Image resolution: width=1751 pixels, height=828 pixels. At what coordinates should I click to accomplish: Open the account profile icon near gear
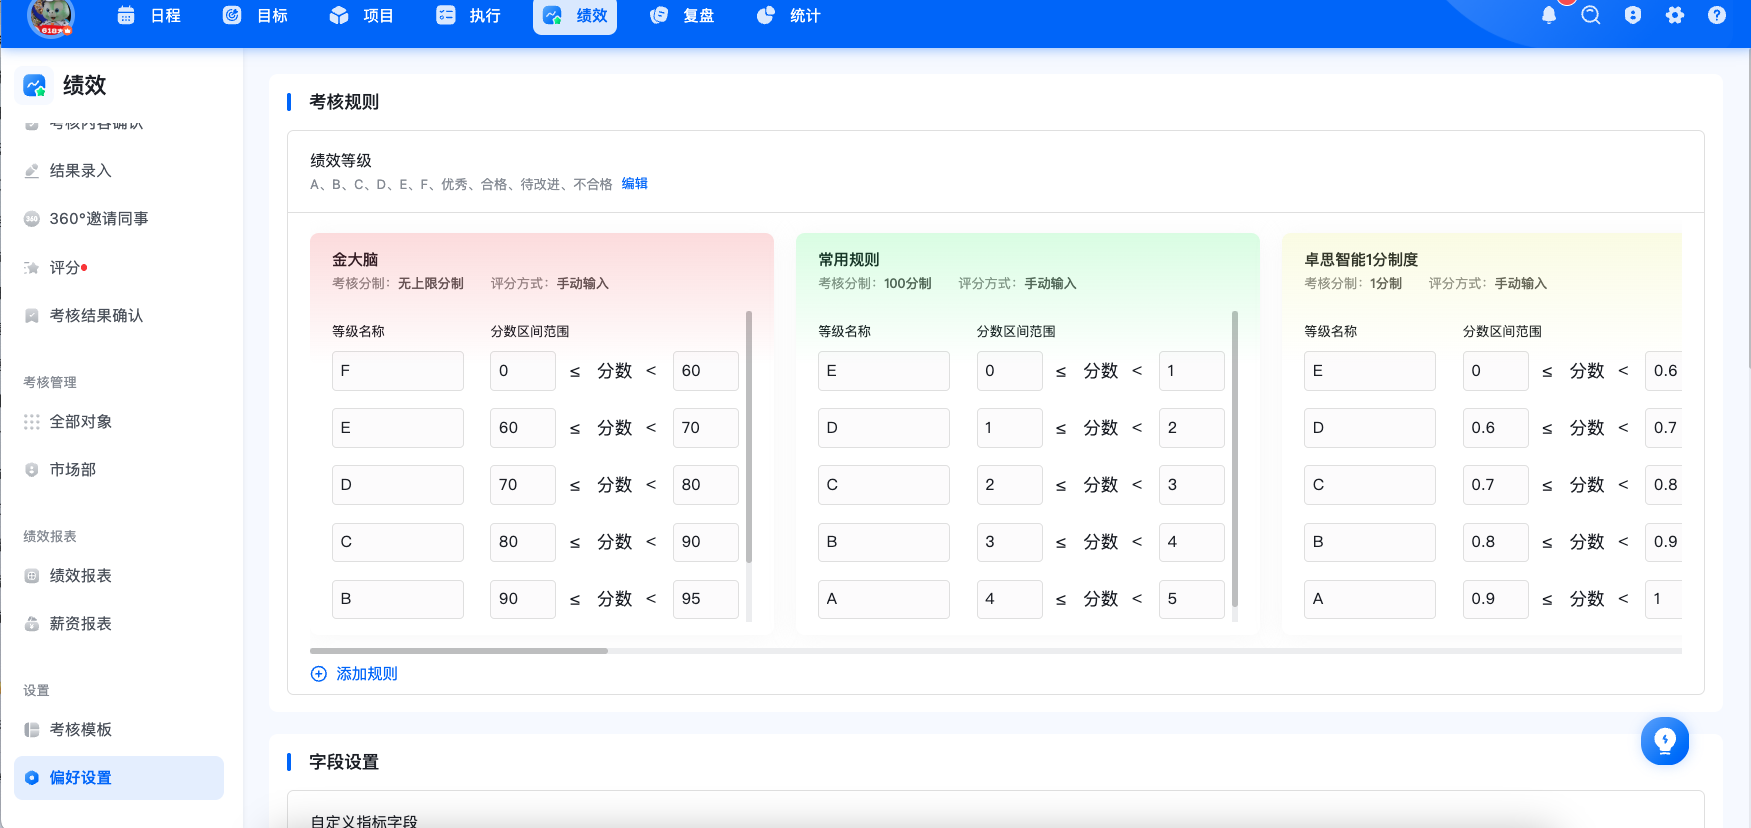point(1632,15)
